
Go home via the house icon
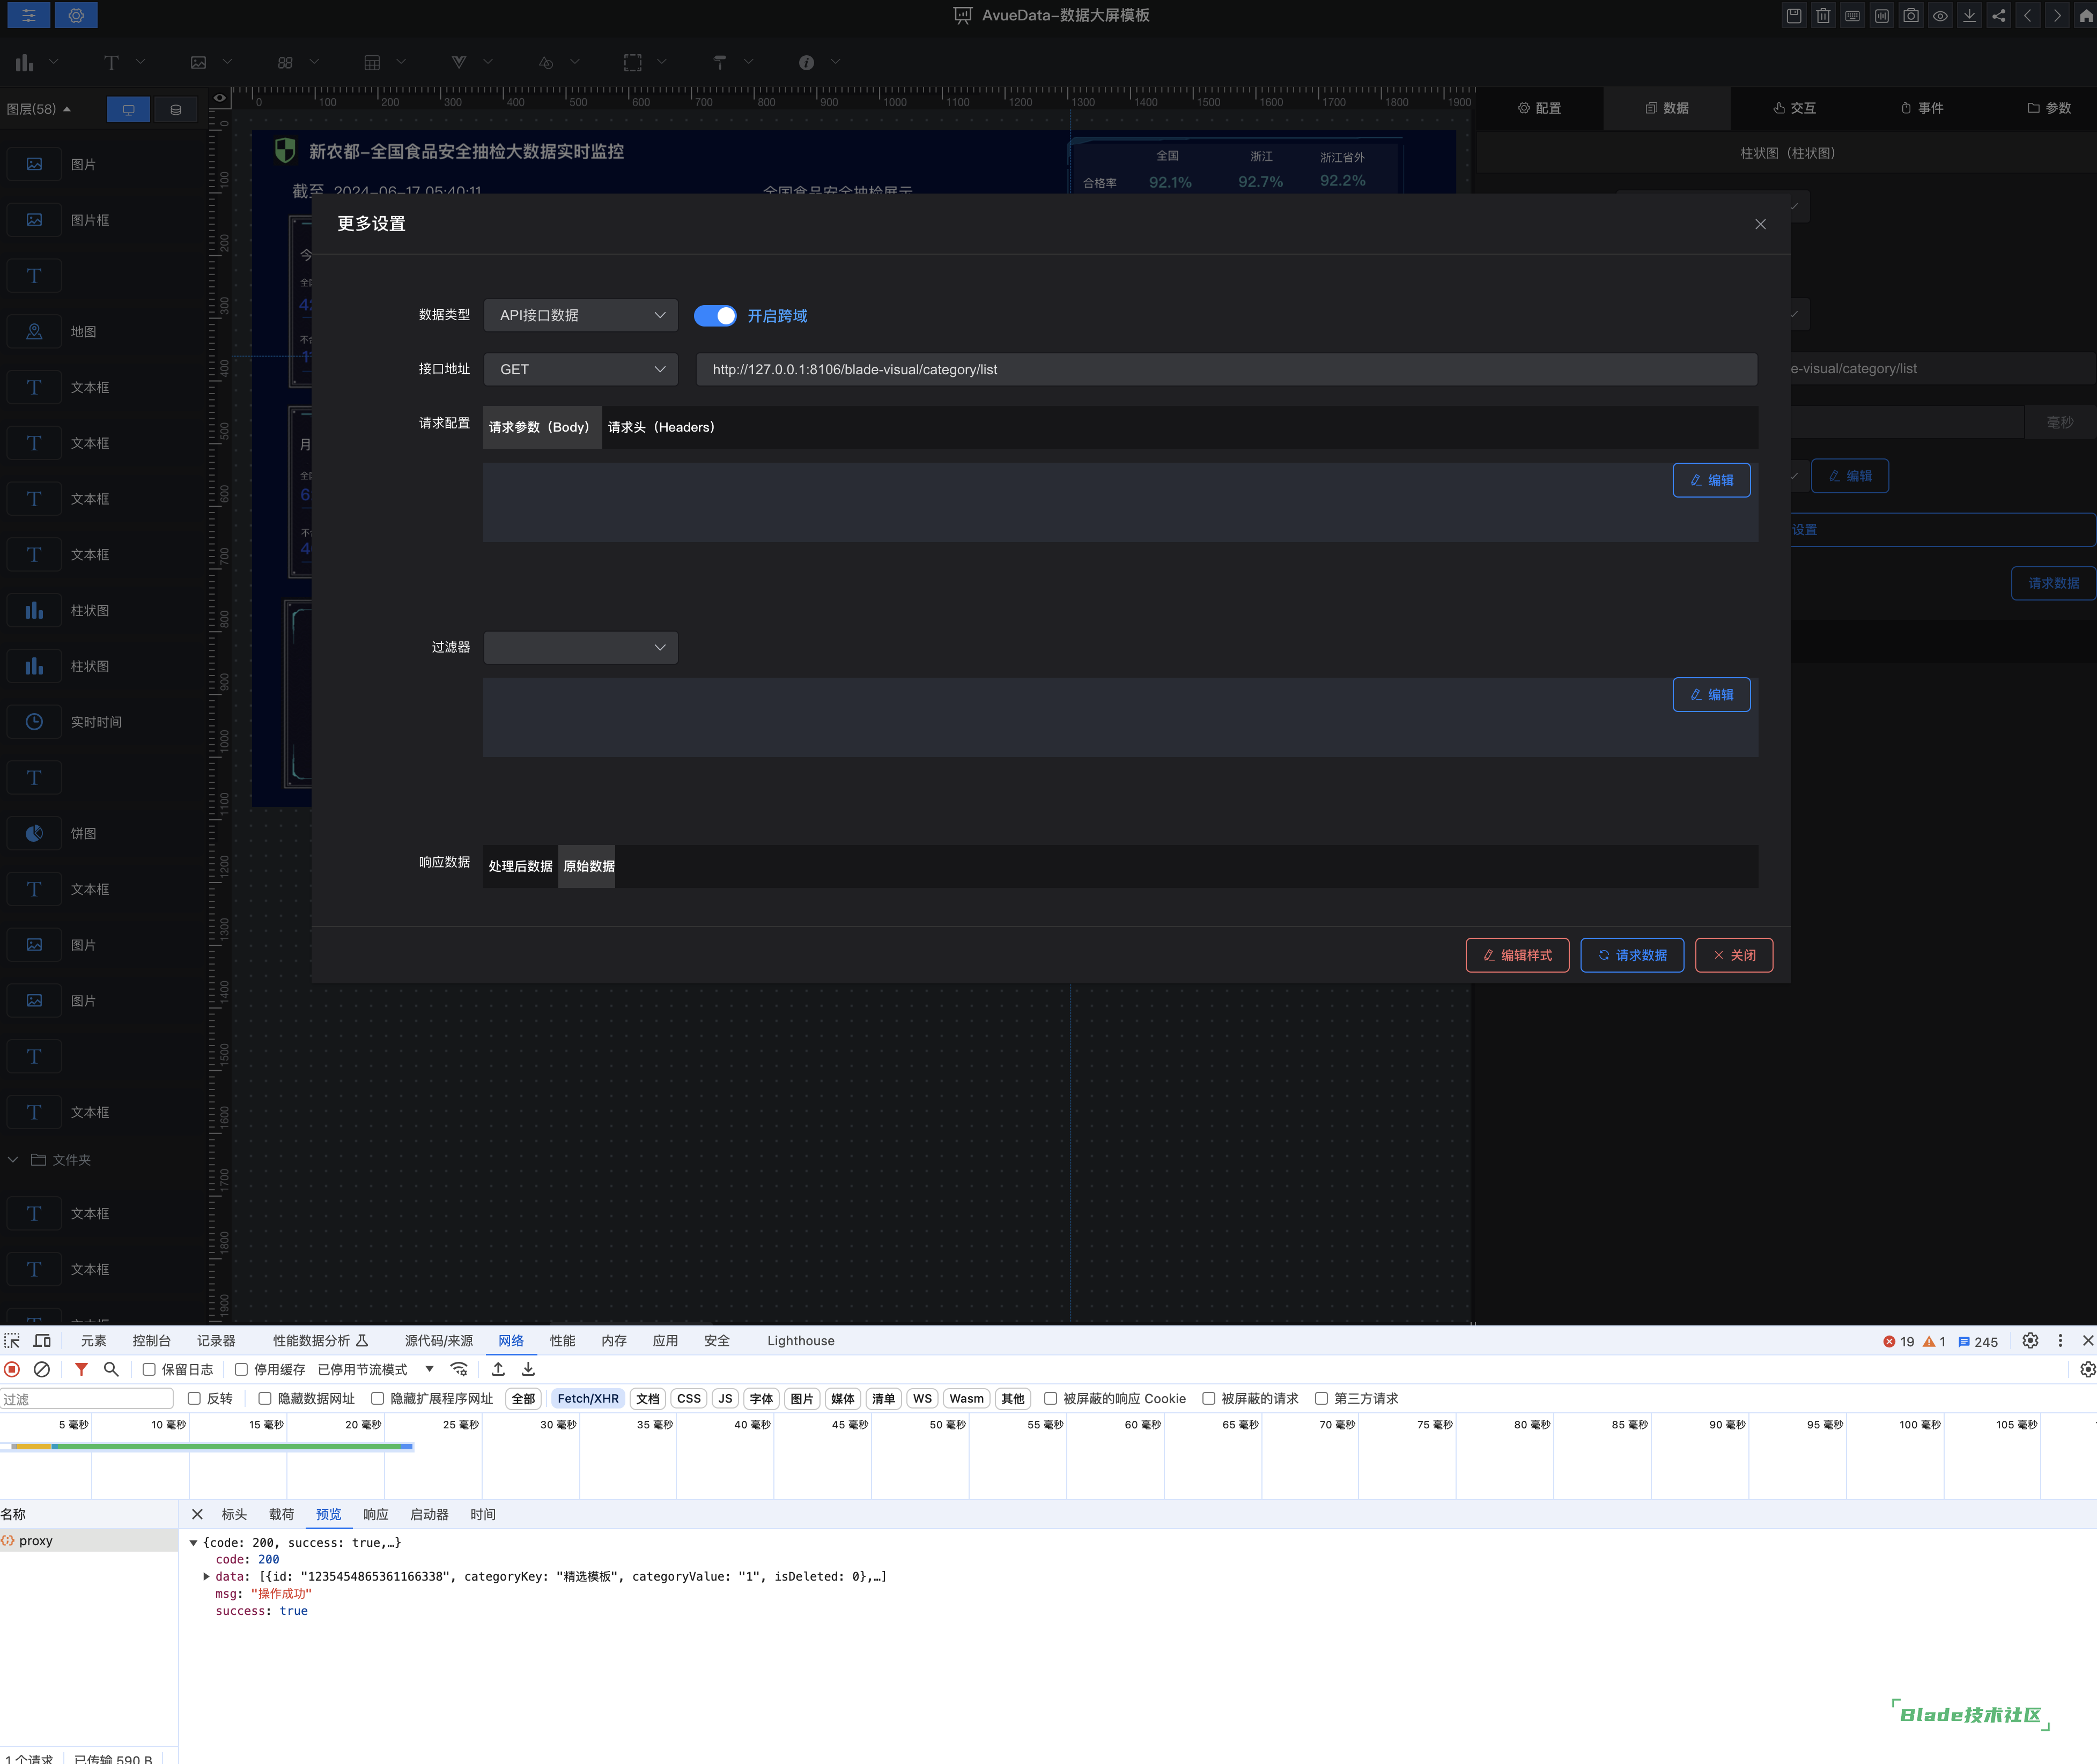(2085, 15)
